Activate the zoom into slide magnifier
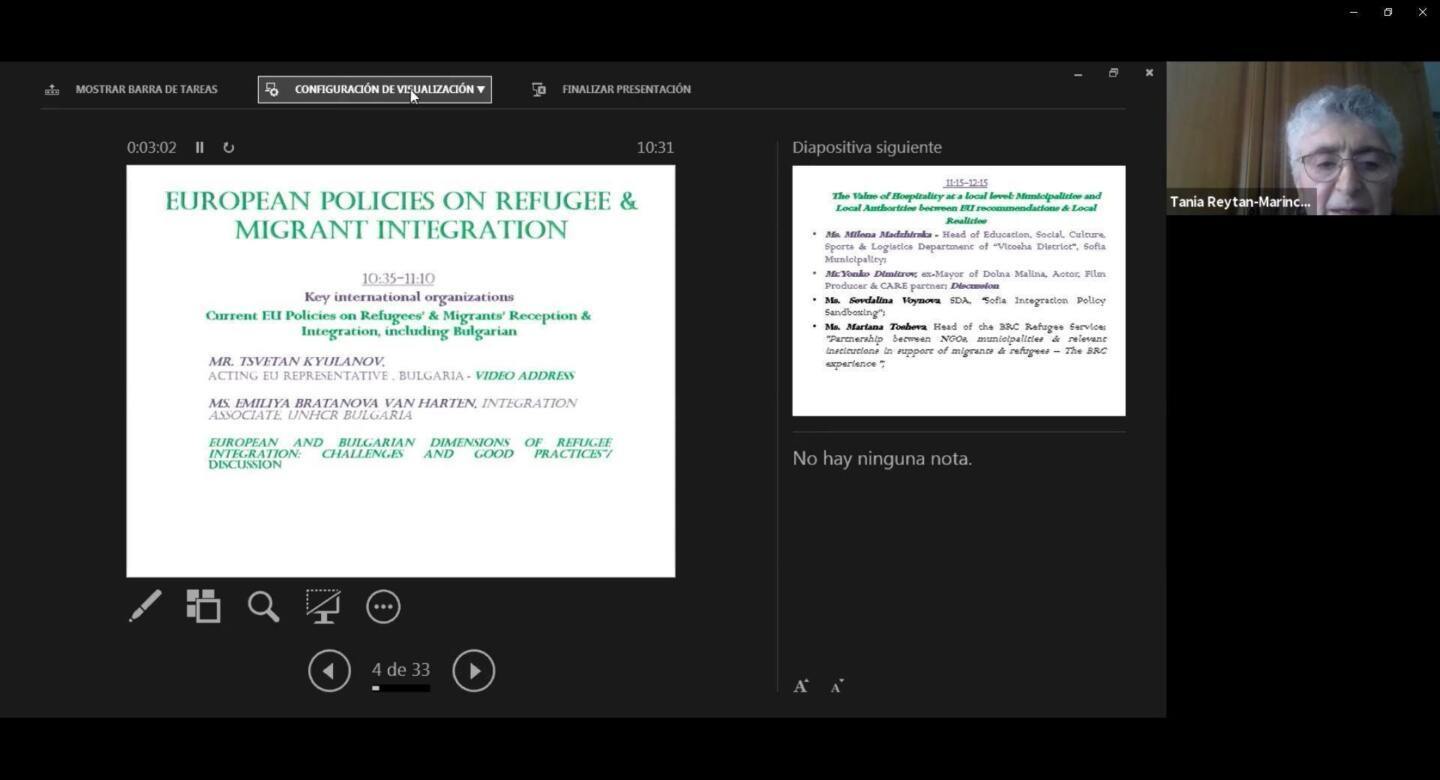Screen dimensions: 1440x780 click(x=263, y=606)
